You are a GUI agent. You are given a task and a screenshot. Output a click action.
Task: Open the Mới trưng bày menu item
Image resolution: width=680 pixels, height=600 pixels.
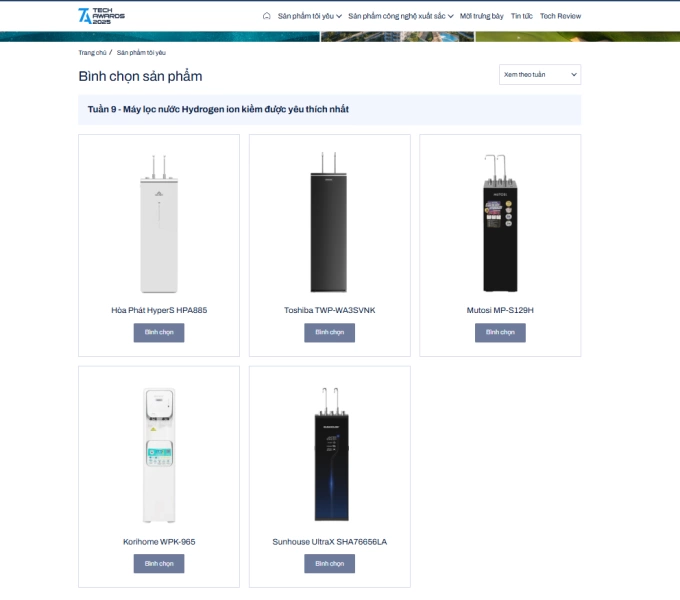[x=481, y=16]
